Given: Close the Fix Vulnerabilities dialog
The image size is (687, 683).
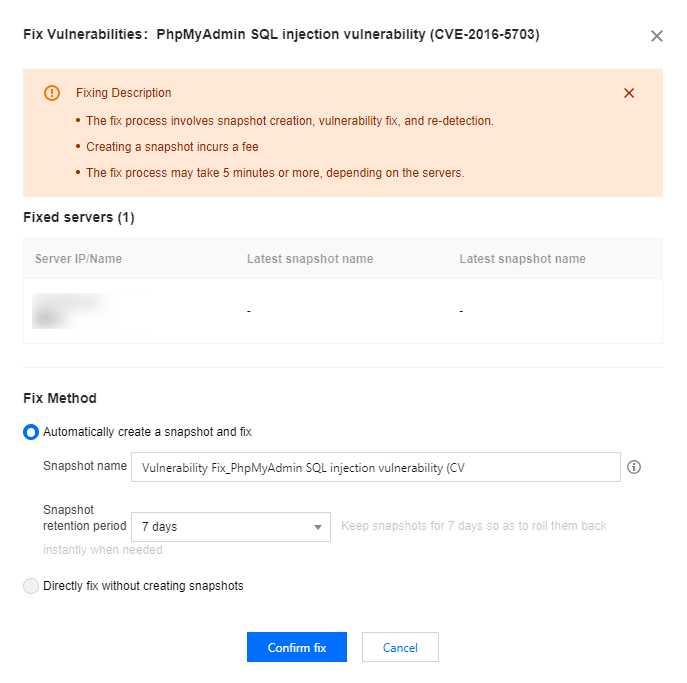Looking at the screenshot, I should 656,36.
